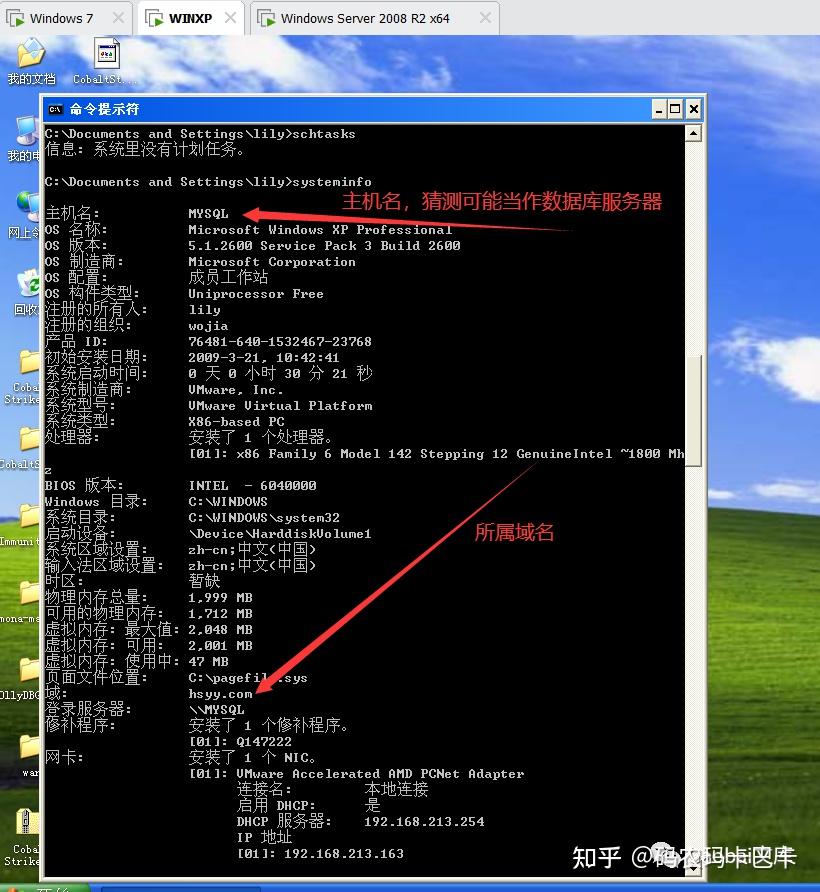Viewport: 820px width, 892px height.
Task: Click the scrollbar down arrow in command prompt
Action: 693,867
